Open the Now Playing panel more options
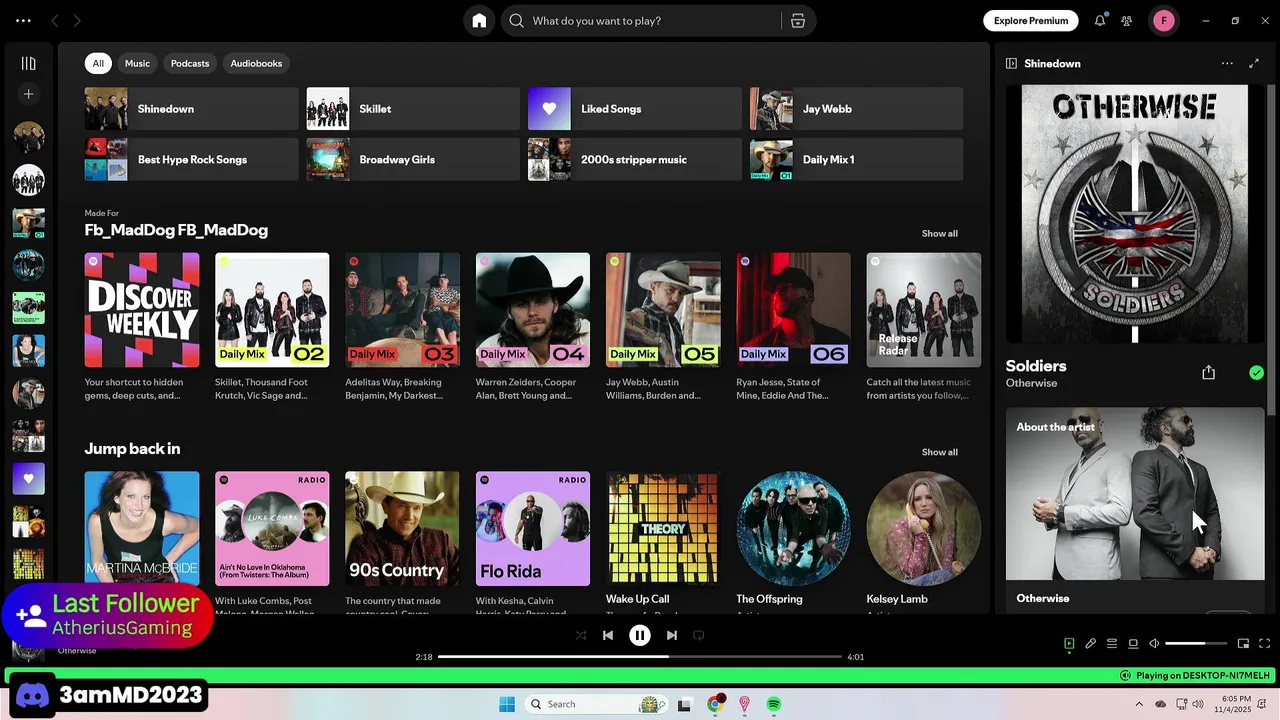 (1227, 63)
